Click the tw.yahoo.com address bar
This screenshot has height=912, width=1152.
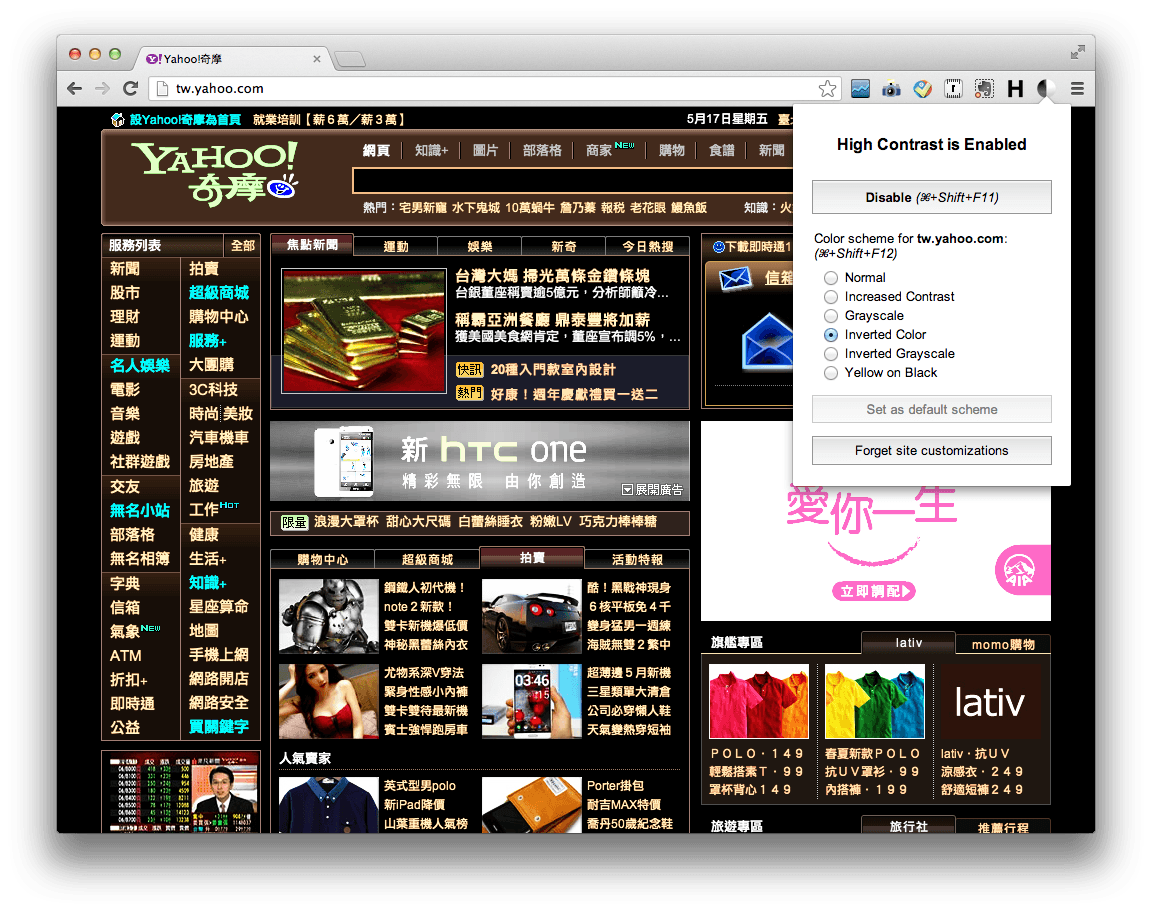(x=480, y=89)
